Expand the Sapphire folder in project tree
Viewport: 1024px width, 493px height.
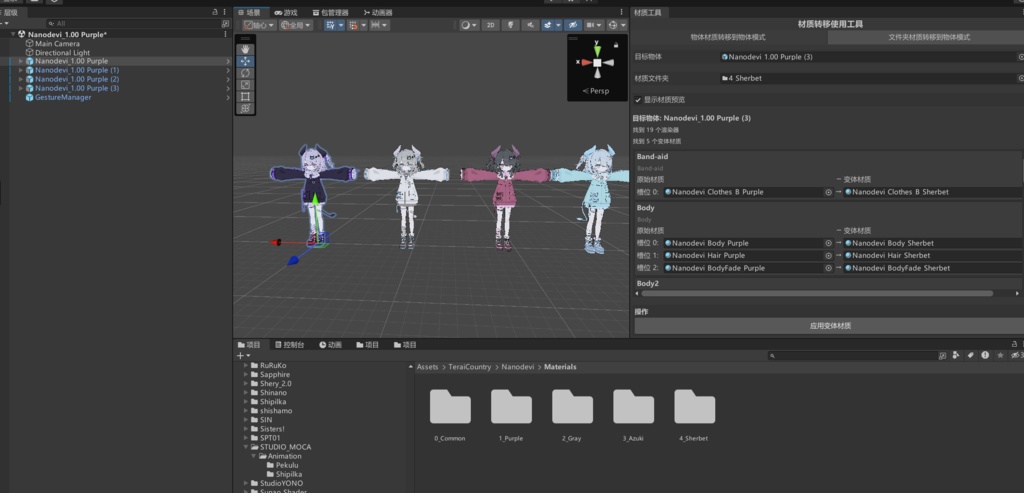click(246, 375)
